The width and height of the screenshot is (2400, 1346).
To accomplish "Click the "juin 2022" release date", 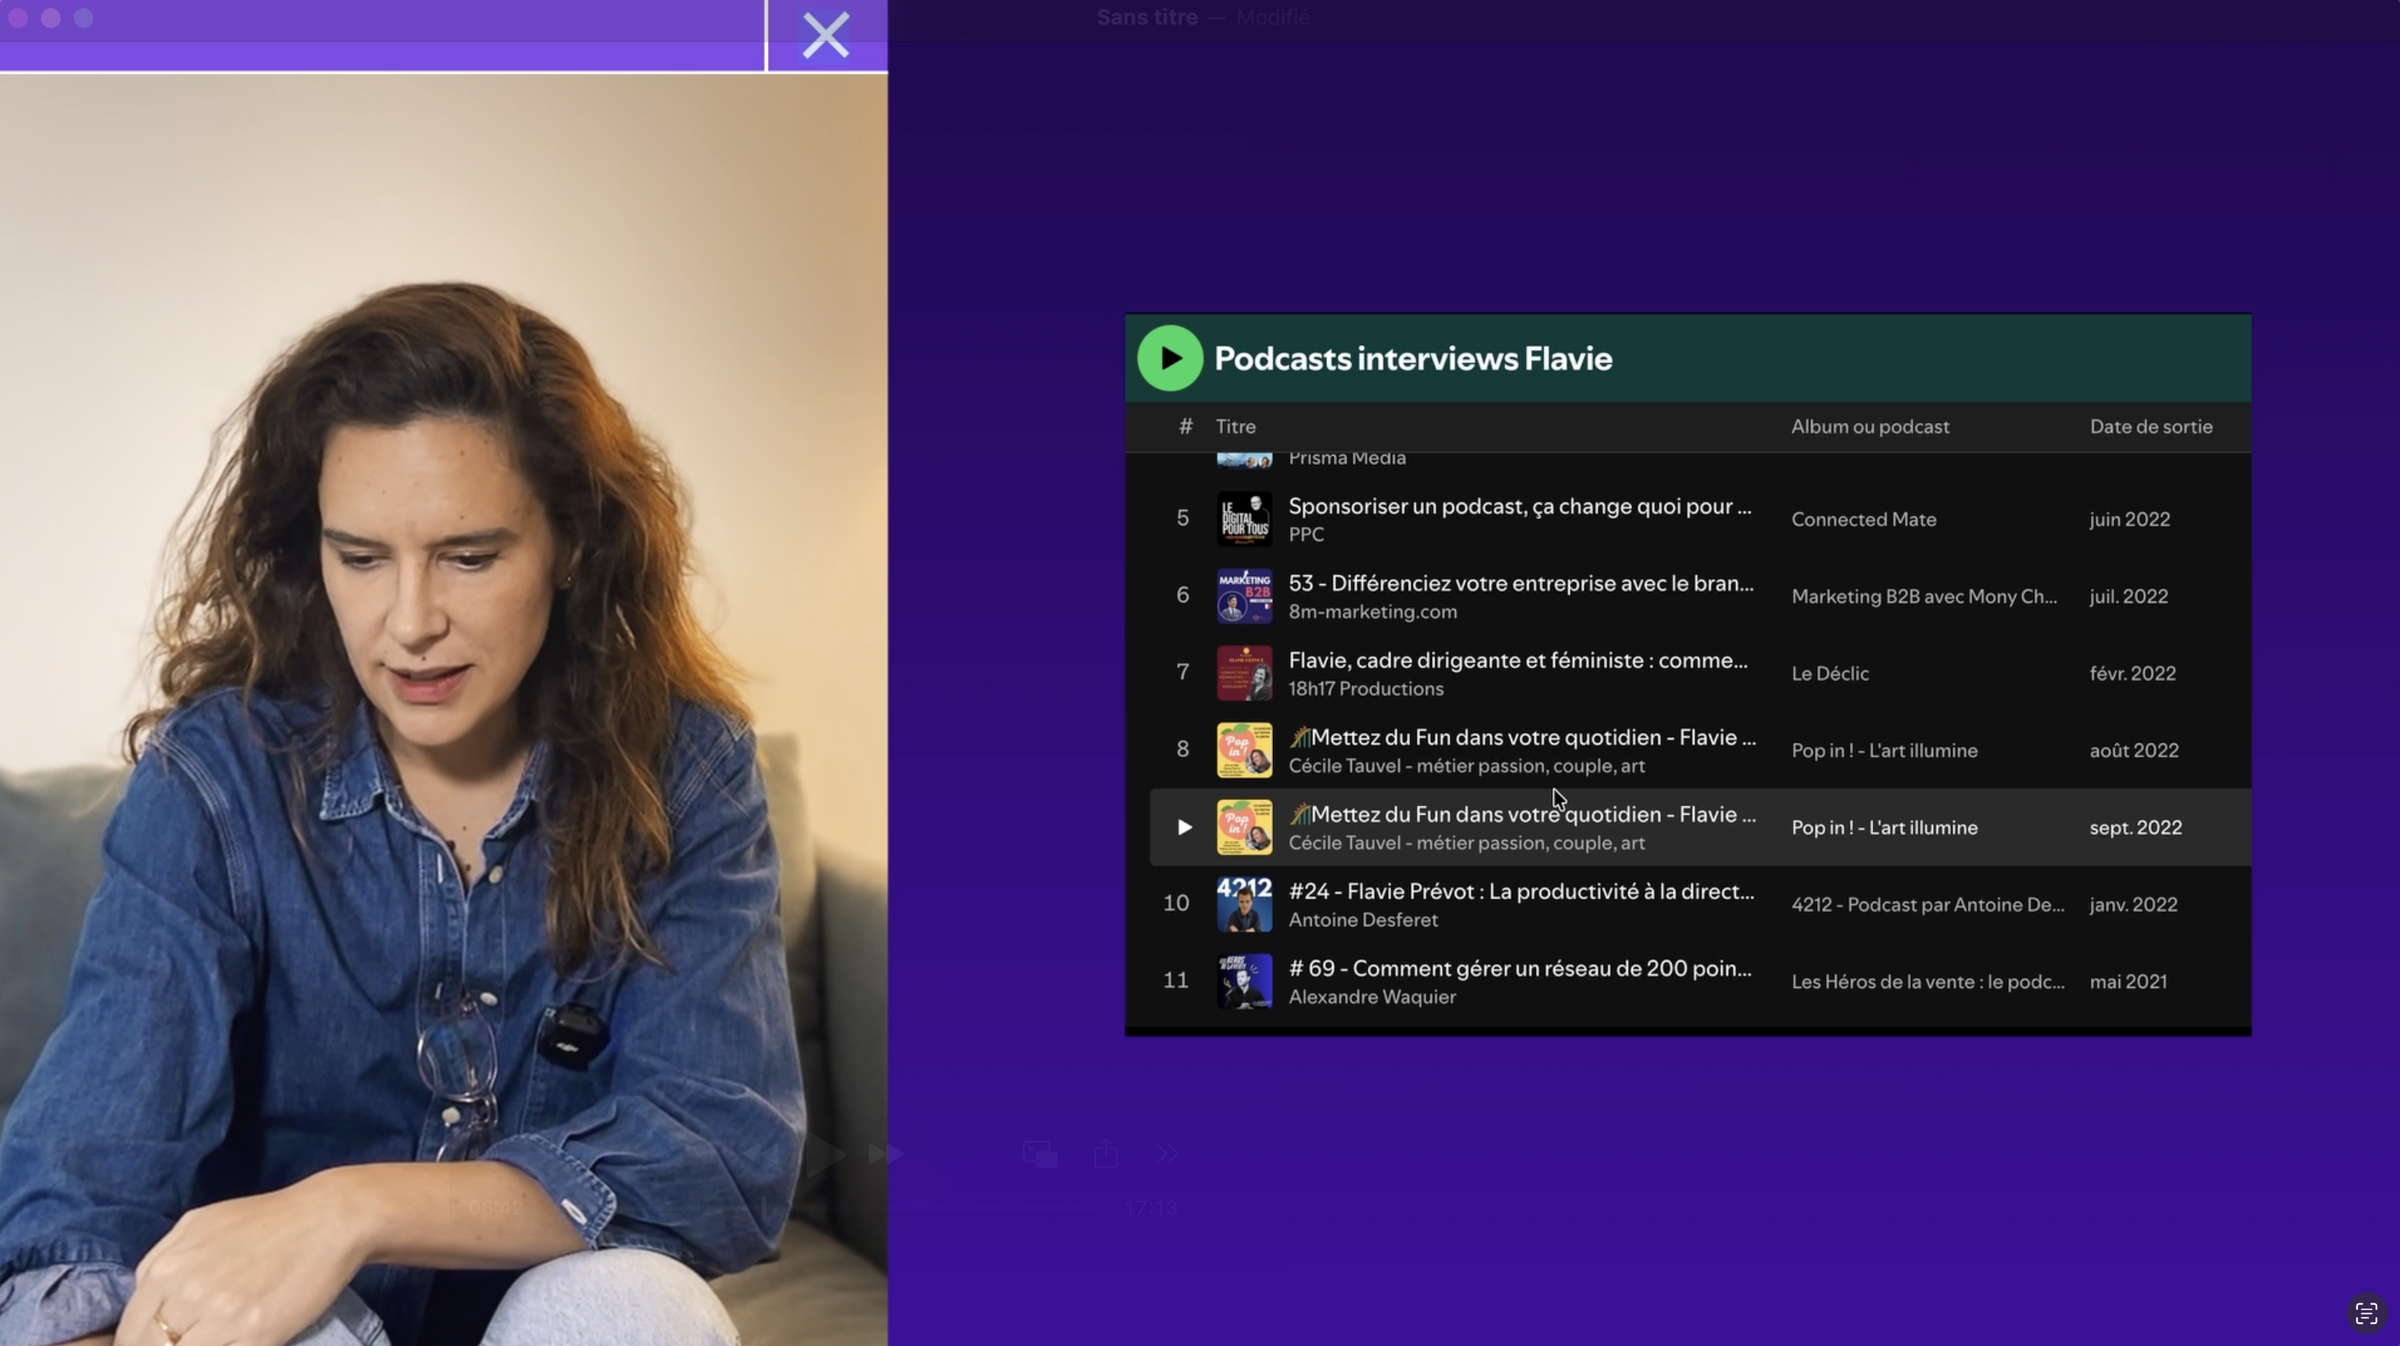I will tap(2130, 519).
